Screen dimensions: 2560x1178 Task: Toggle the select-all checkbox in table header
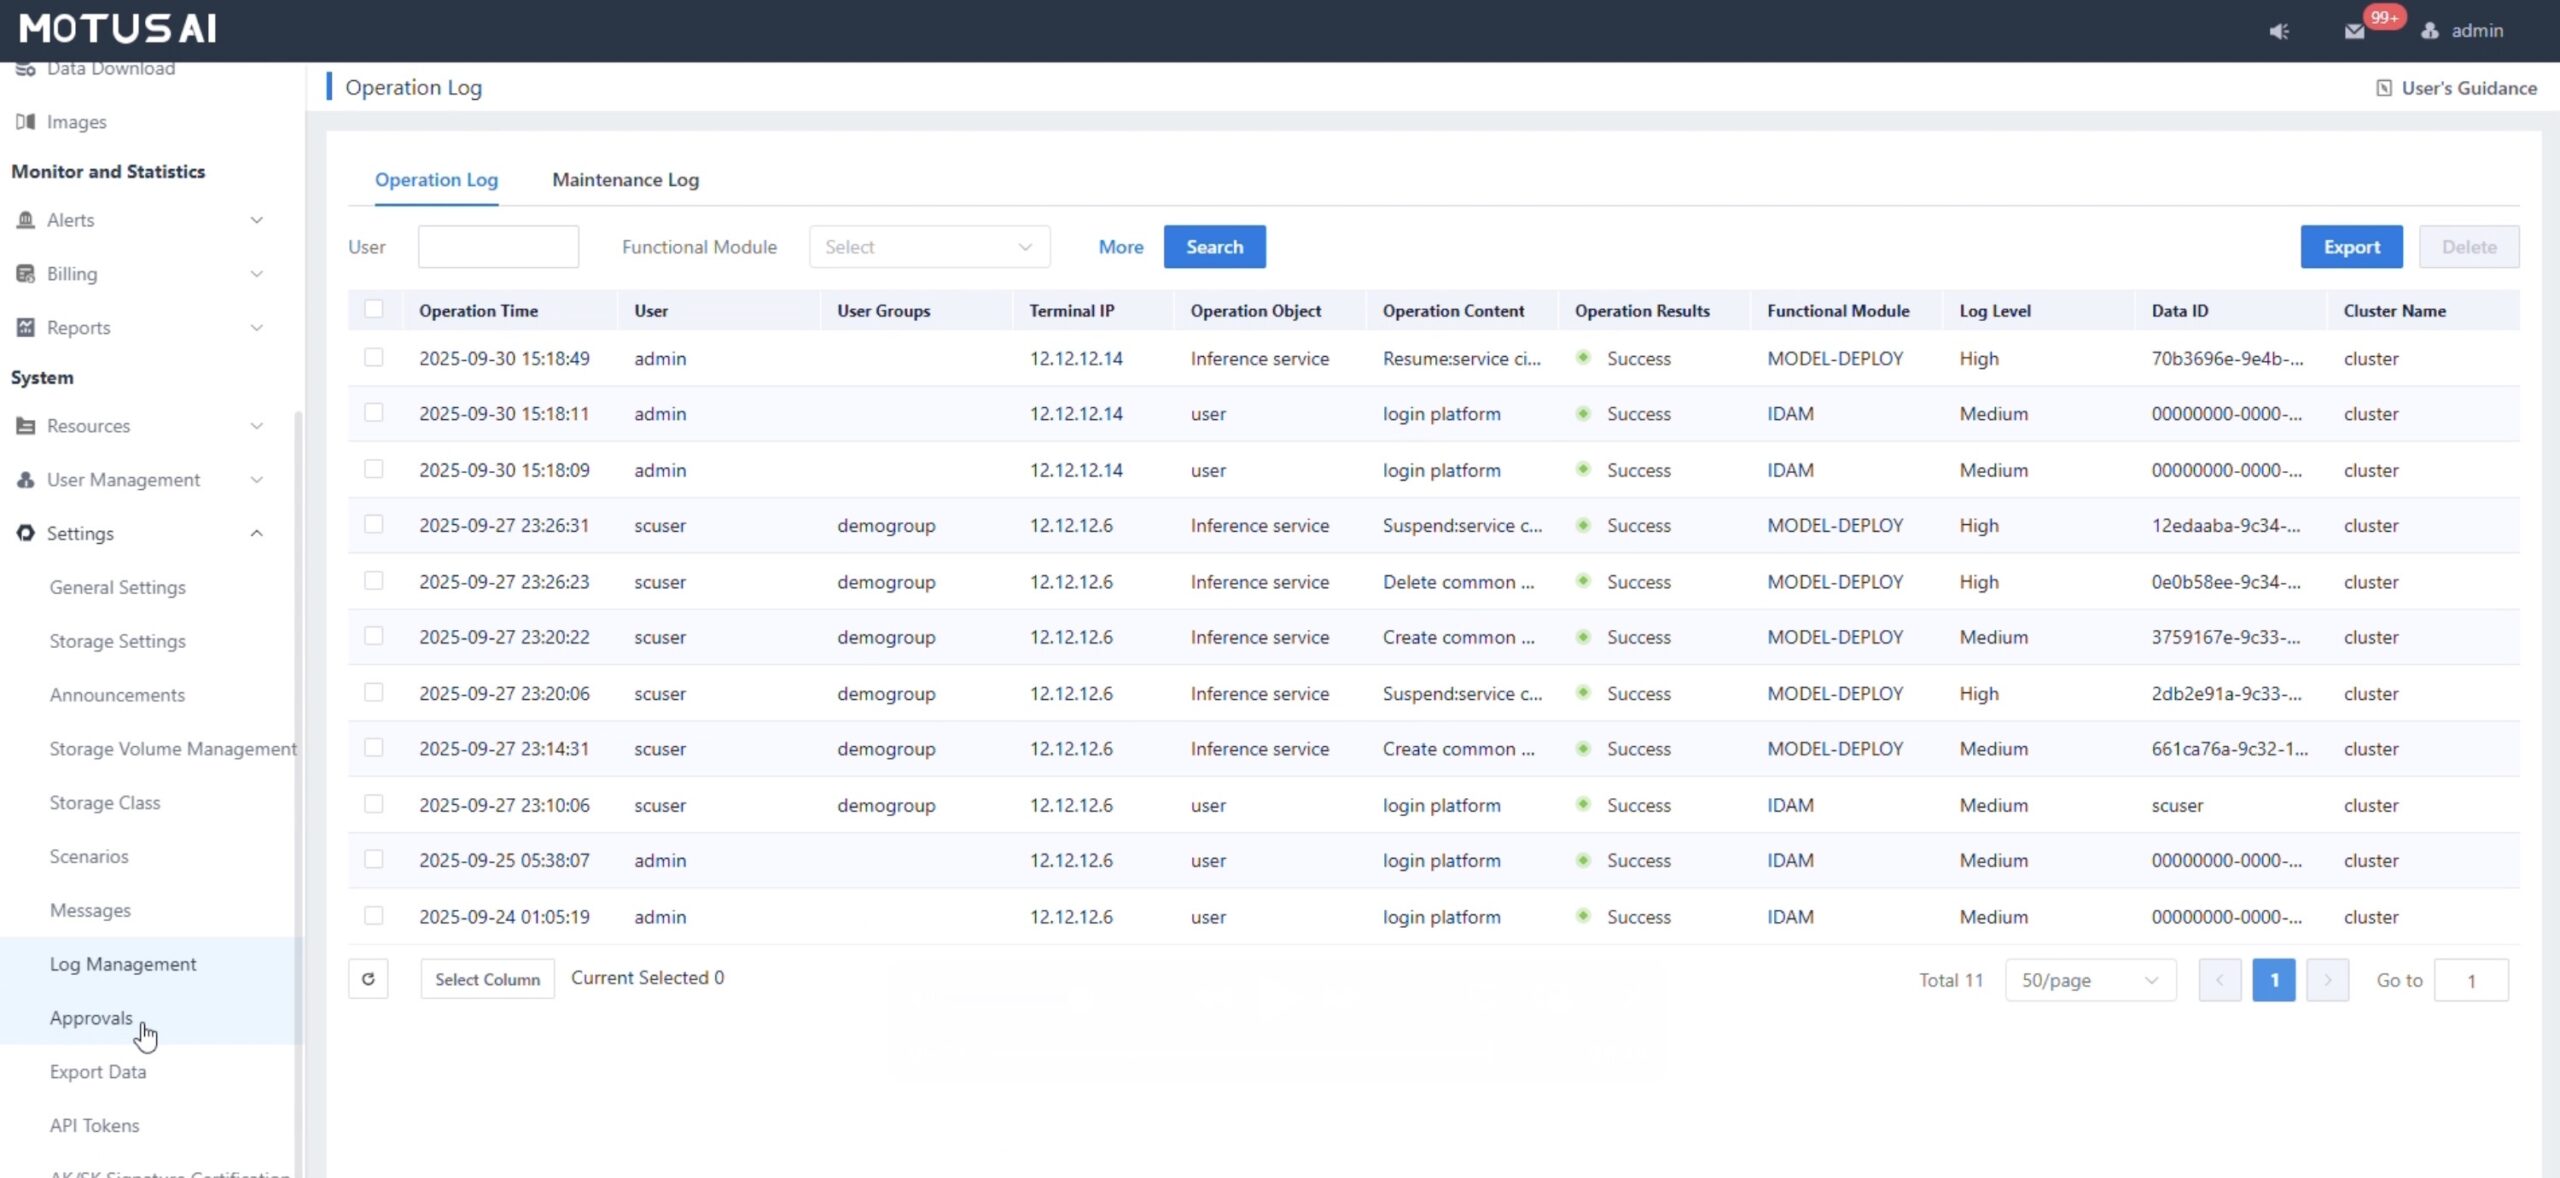click(x=373, y=310)
